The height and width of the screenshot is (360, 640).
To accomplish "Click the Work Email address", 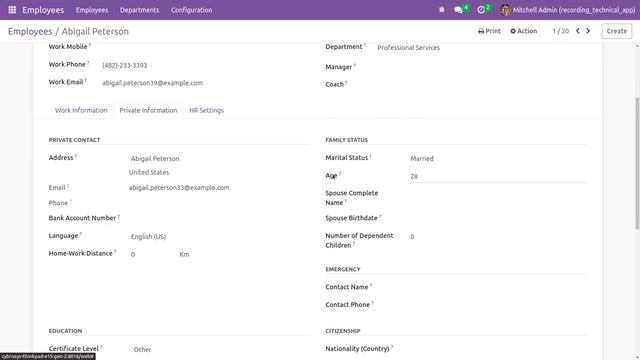I will tap(152, 83).
